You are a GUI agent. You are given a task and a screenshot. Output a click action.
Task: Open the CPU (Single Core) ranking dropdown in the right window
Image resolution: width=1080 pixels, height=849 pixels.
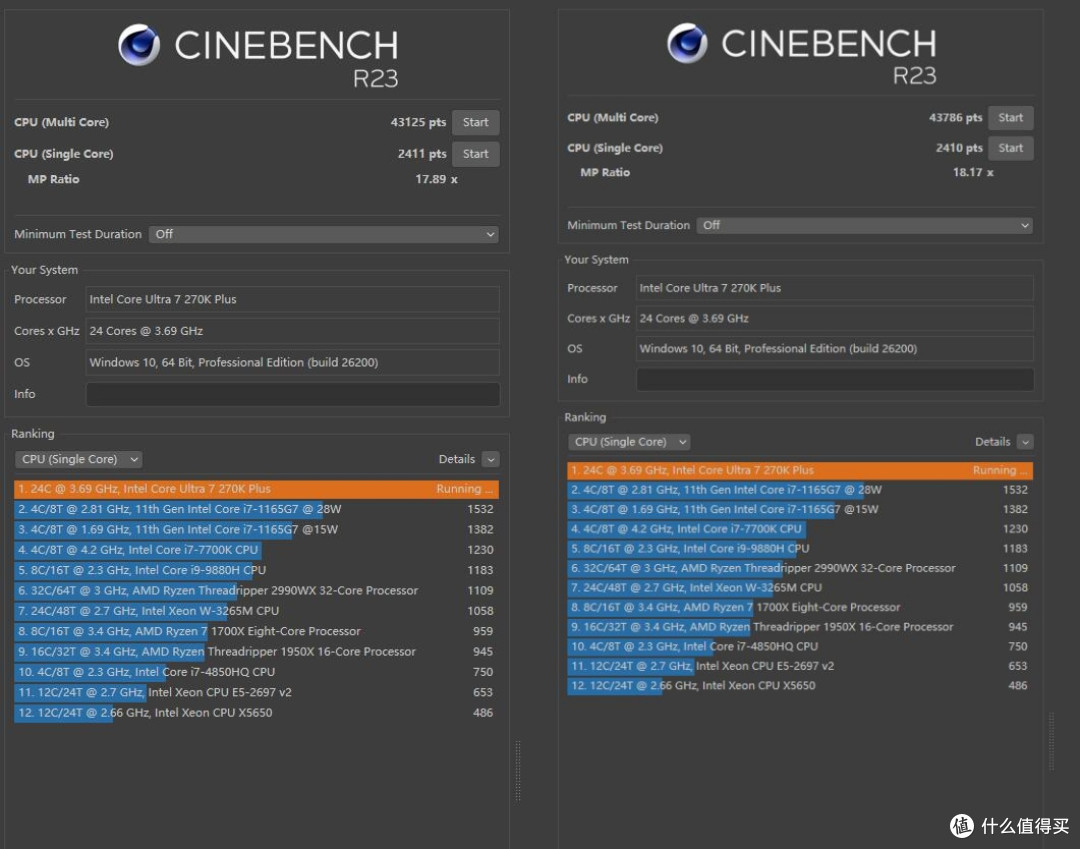click(629, 442)
